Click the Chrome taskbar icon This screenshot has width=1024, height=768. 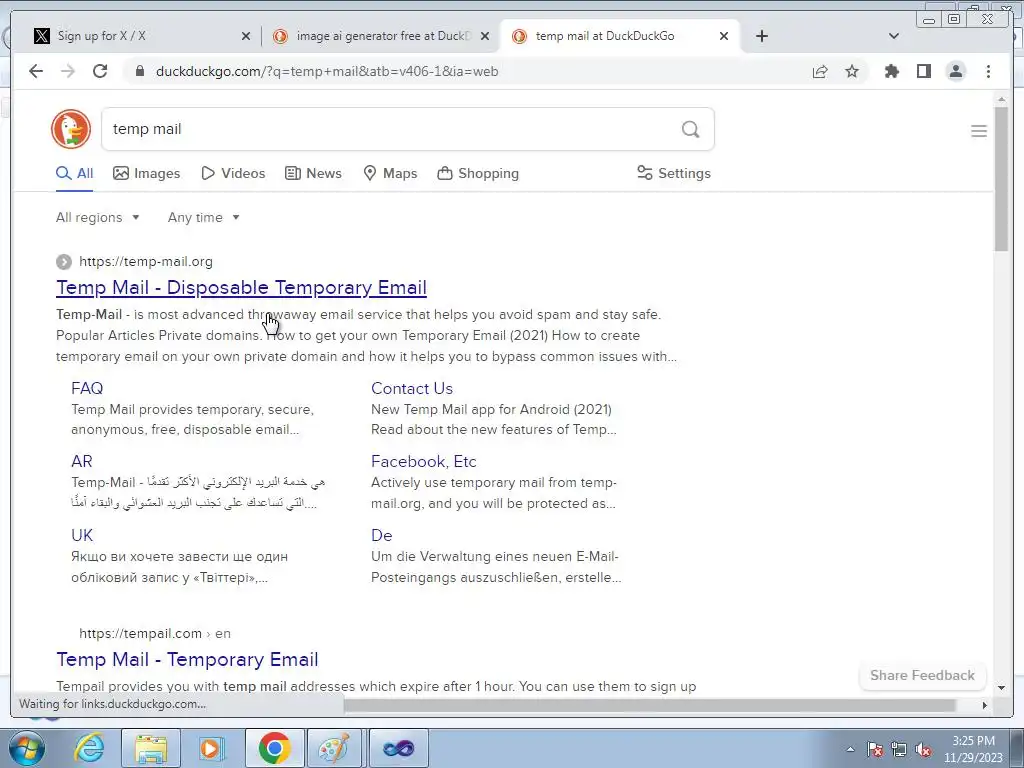coord(274,748)
